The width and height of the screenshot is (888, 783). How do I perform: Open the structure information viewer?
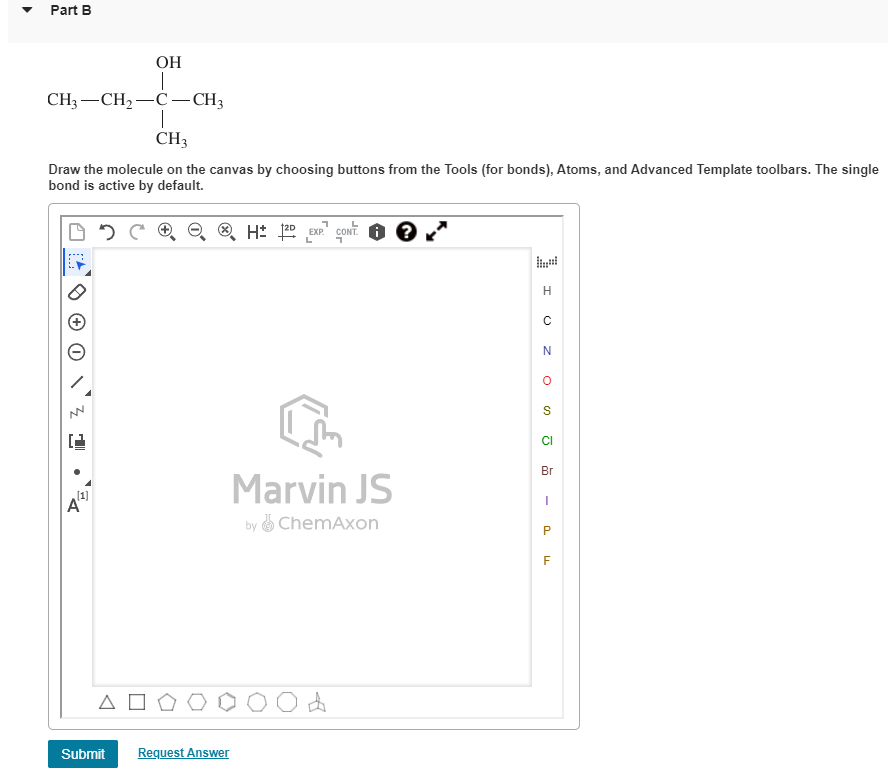point(376,231)
